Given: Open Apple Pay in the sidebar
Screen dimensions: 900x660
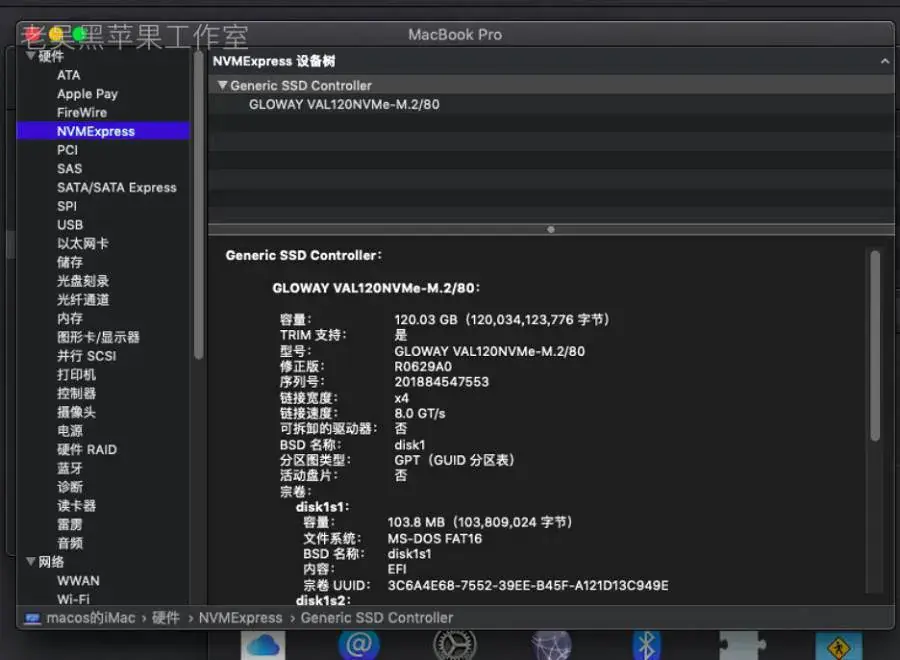Looking at the screenshot, I should coord(87,94).
